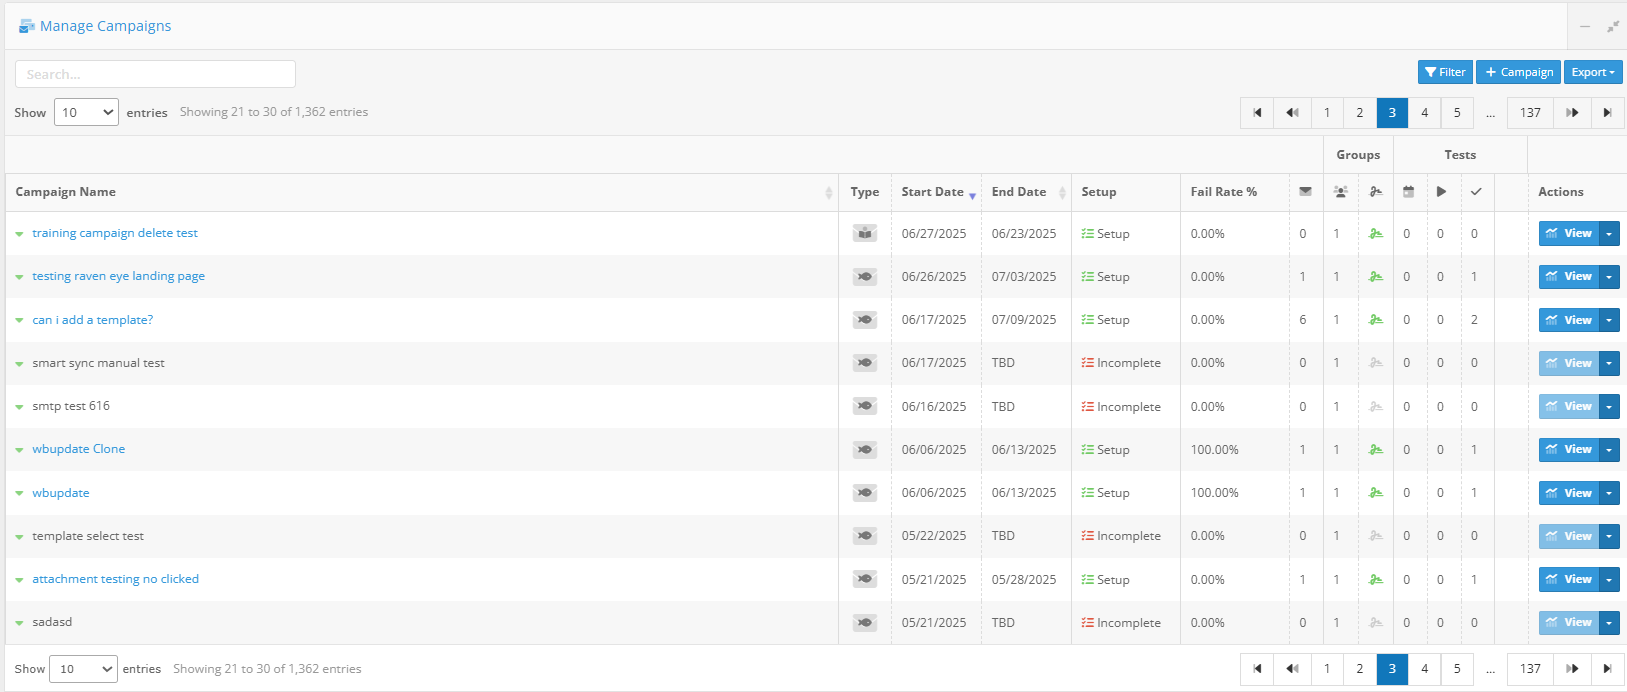Click the groups people column header icon
This screenshot has height=692, width=1627.
[x=1341, y=192]
